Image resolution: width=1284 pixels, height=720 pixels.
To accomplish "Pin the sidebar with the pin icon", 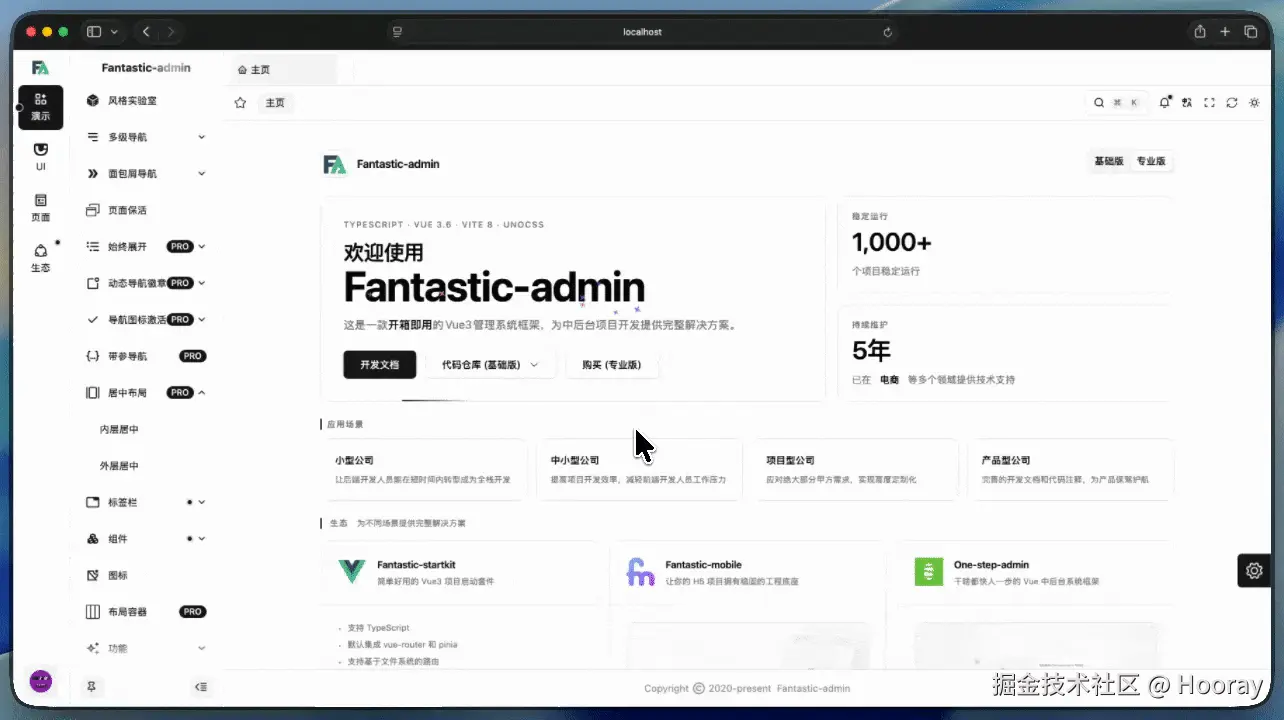I will (92, 686).
